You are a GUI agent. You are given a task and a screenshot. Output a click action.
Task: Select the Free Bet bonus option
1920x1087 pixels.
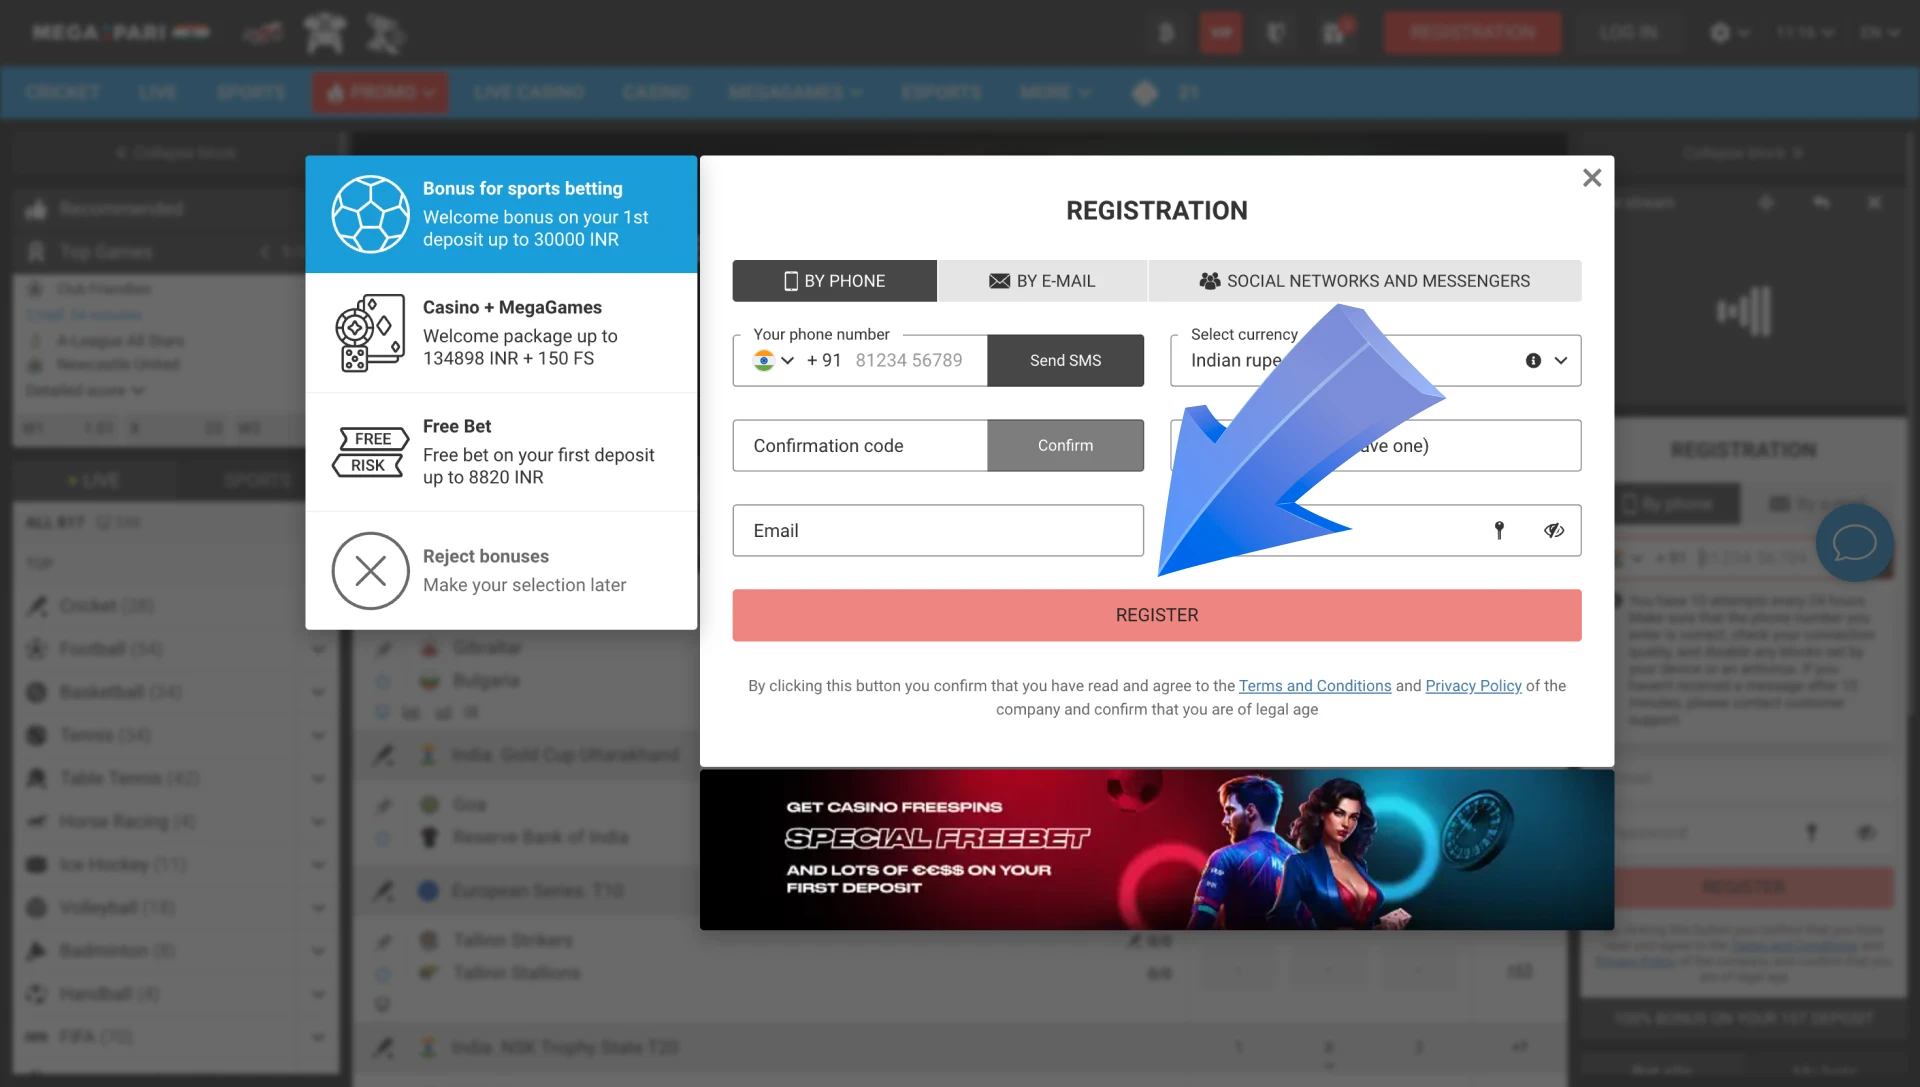[501, 452]
